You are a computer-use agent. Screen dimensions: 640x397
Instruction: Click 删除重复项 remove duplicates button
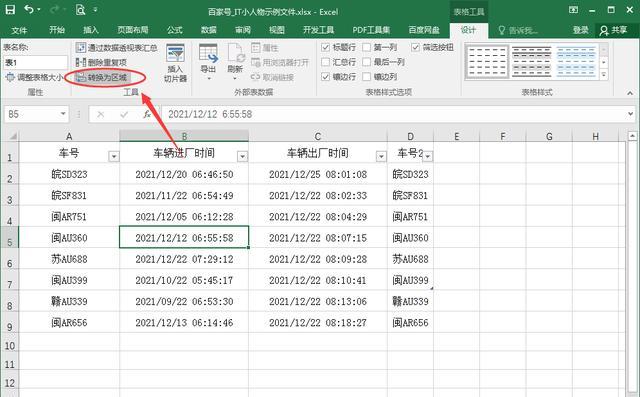[102, 62]
